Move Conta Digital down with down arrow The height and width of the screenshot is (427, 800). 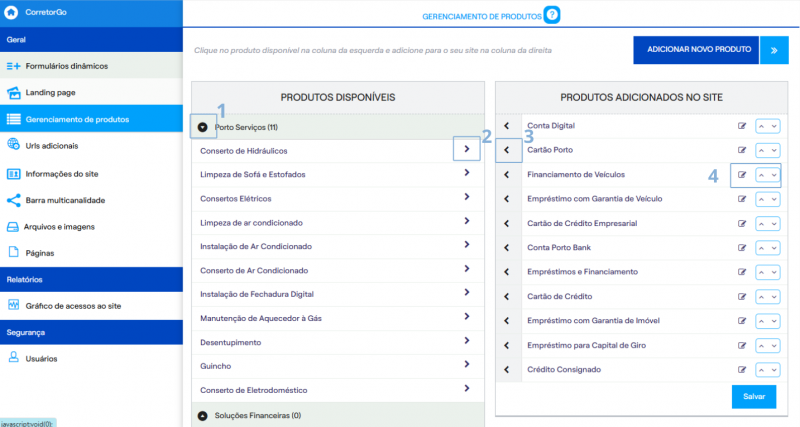tap(774, 126)
